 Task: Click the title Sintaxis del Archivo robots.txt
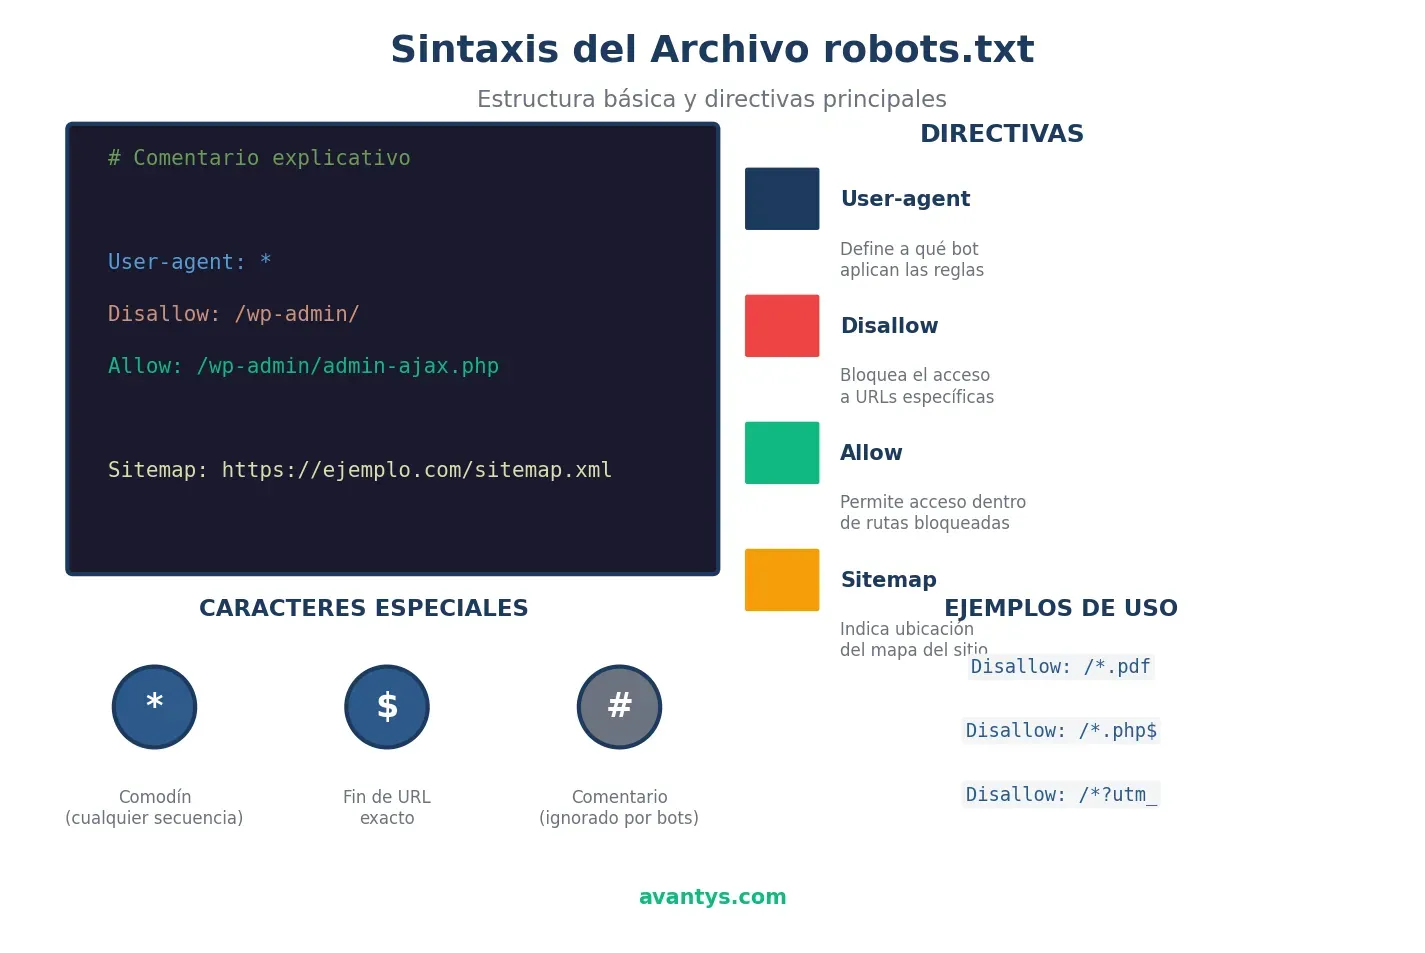[x=712, y=50]
